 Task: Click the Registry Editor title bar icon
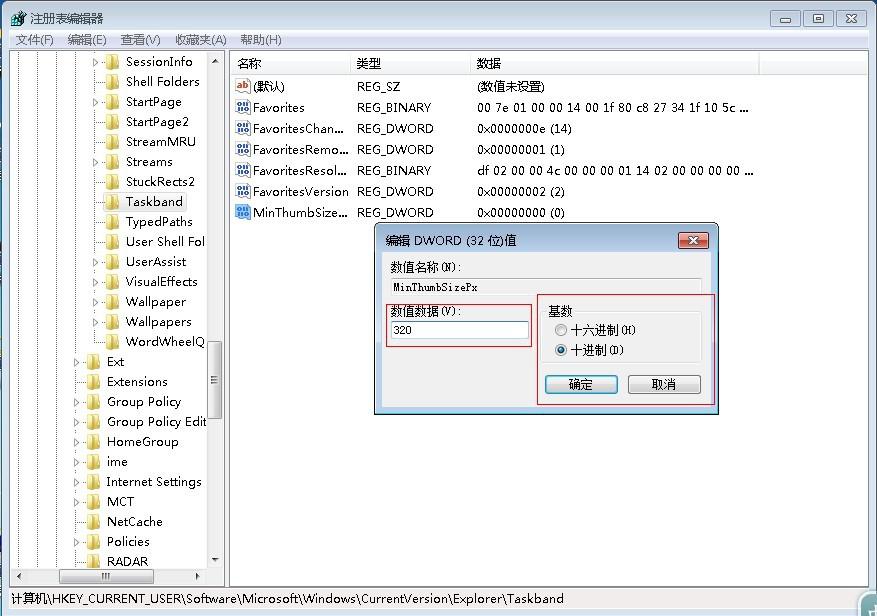coord(18,18)
